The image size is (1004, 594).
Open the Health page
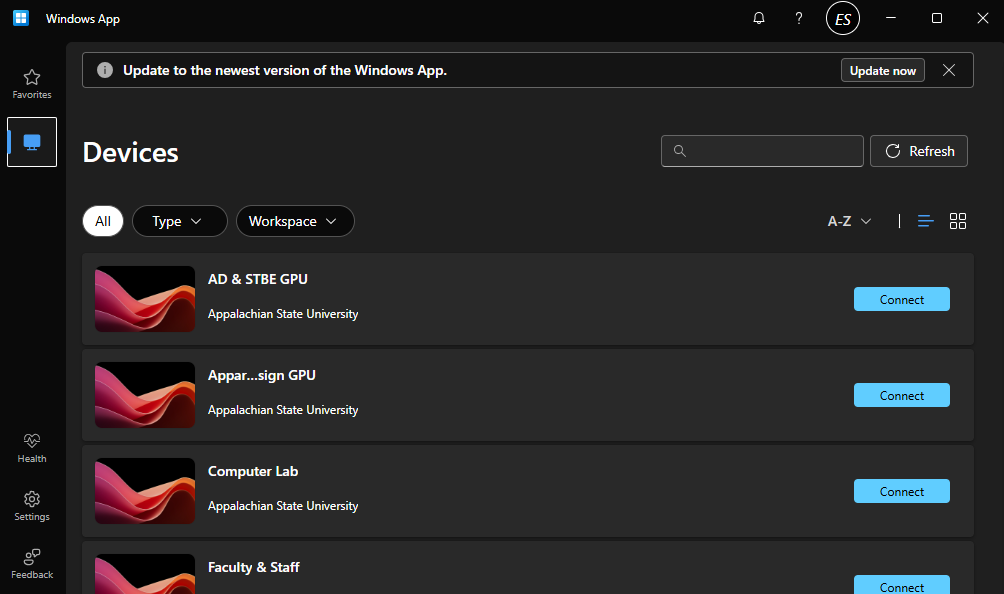pos(32,448)
